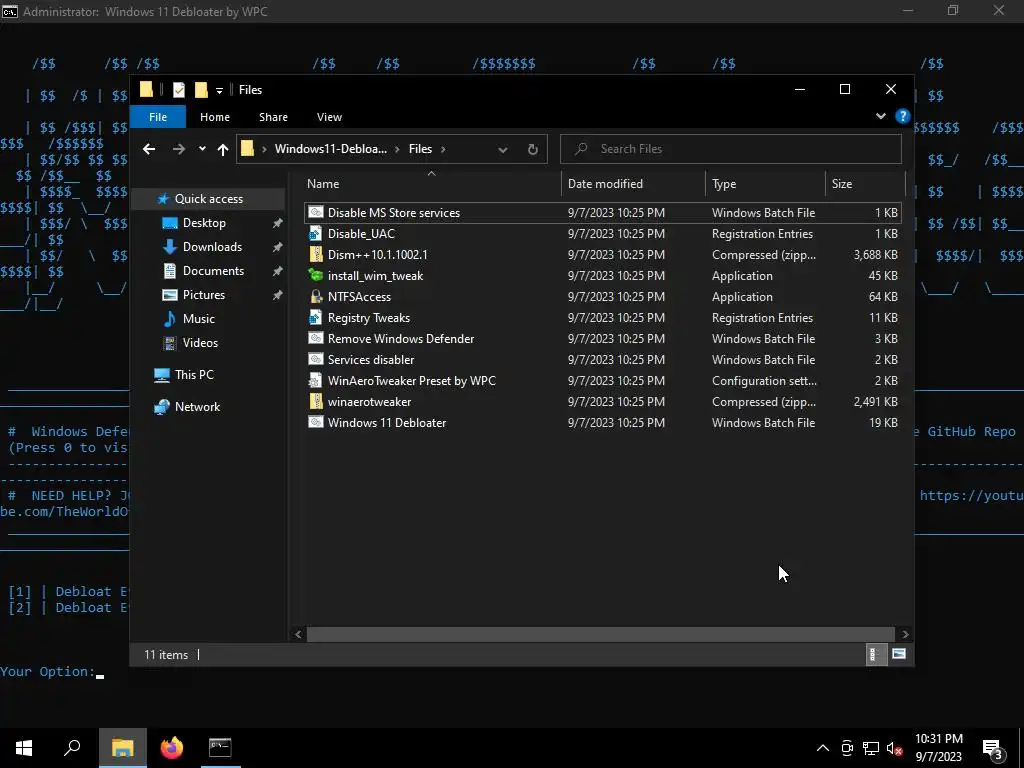Refresh the Files folder view
This screenshot has height=768, width=1024.
[x=533, y=149]
